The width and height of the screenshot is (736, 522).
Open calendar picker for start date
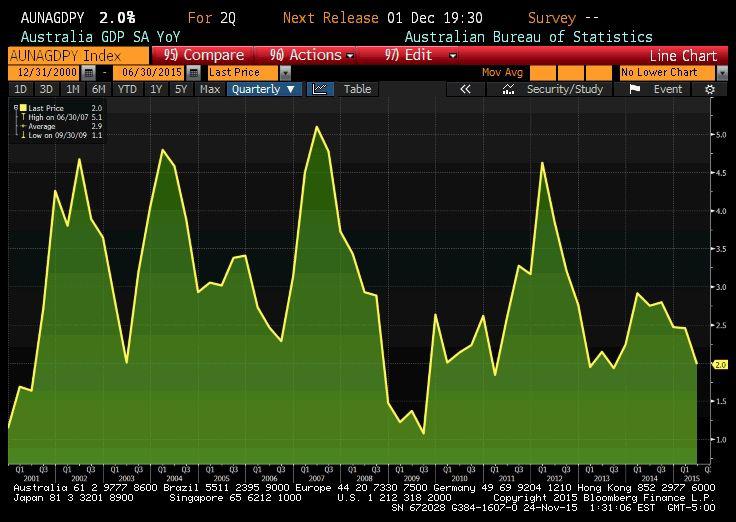[x=91, y=73]
